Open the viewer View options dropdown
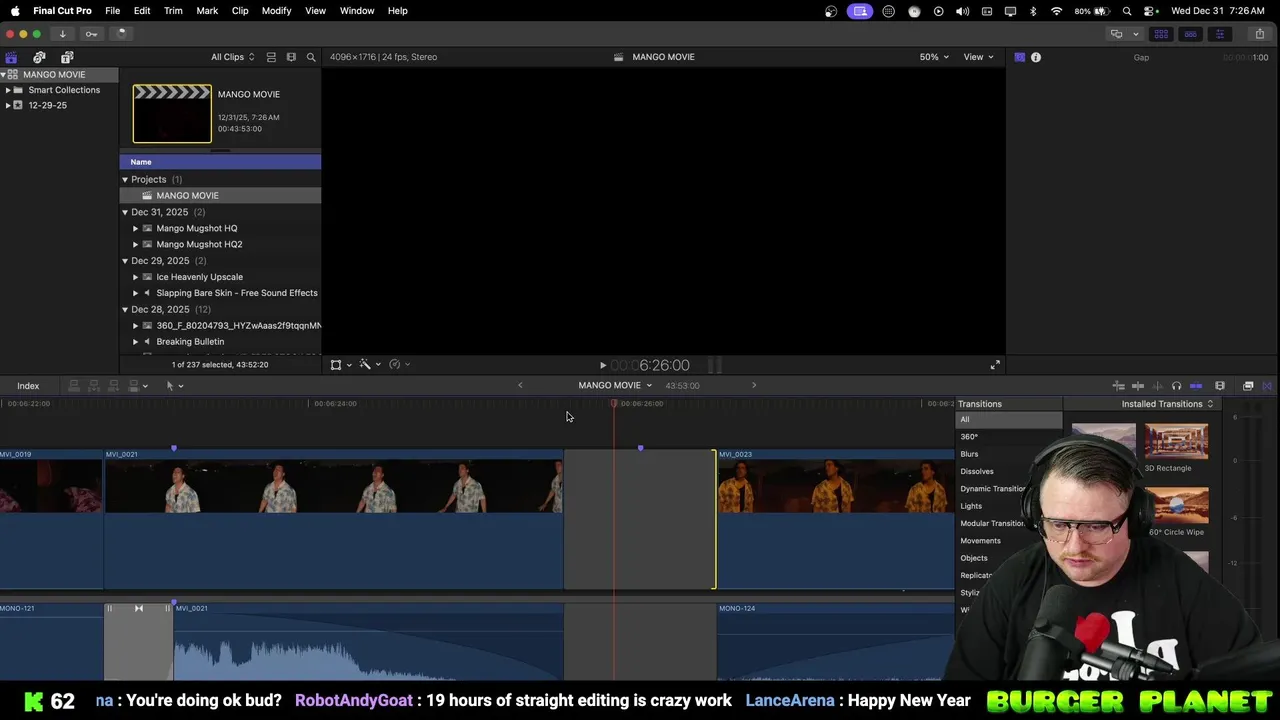Viewport: 1280px width, 720px height. click(978, 57)
